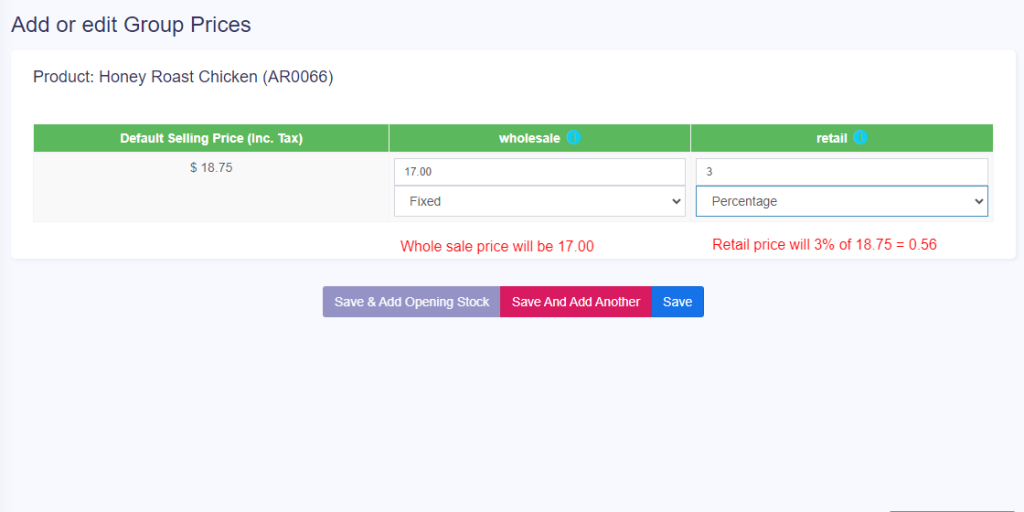Click the $ 18.75 default price cell

211,168
